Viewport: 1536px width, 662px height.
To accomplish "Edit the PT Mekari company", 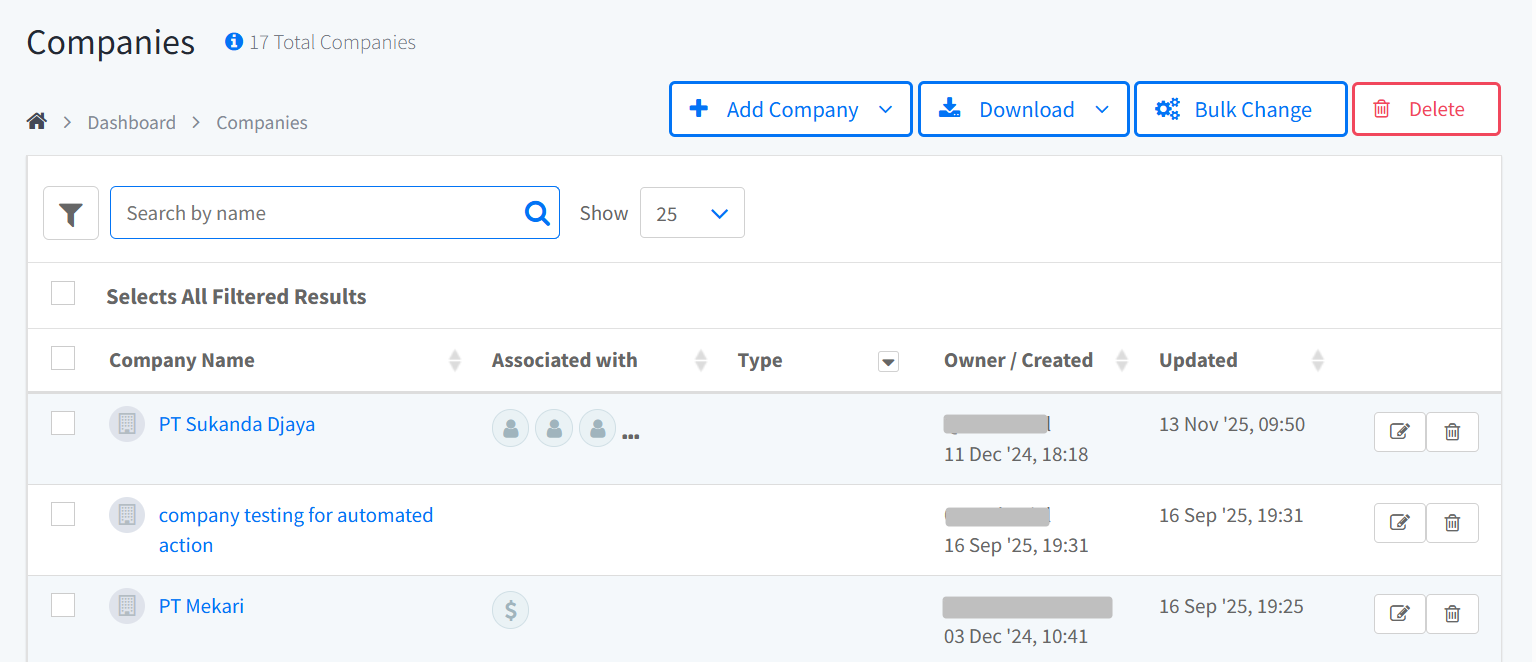I will tap(1399, 614).
